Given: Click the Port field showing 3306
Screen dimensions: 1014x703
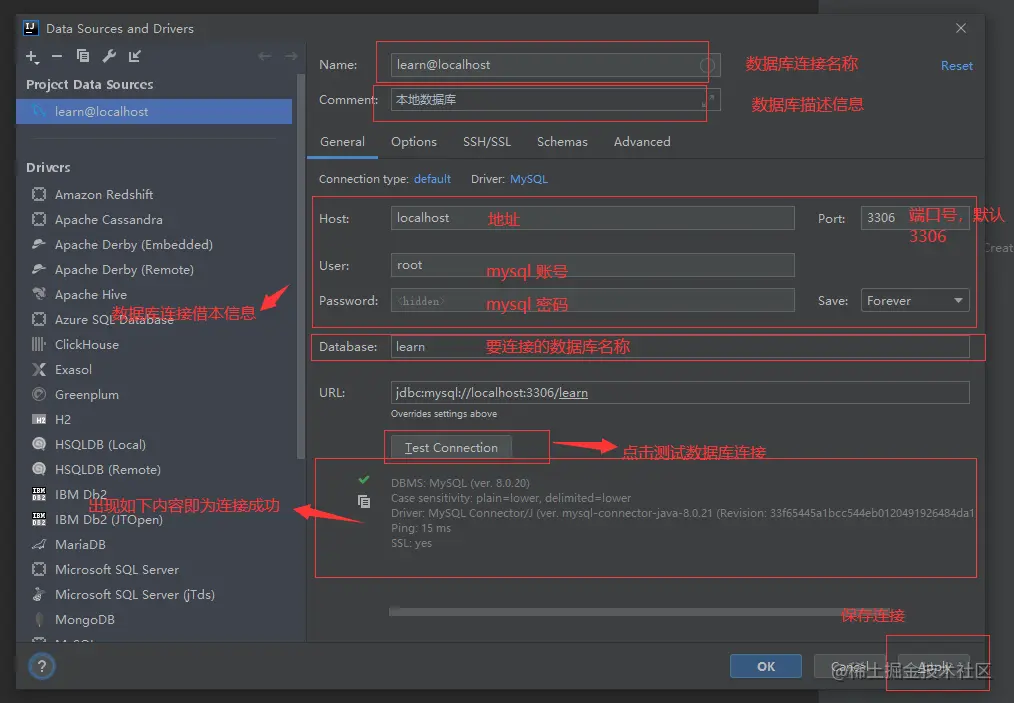Looking at the screenshot, I should 914,218.
